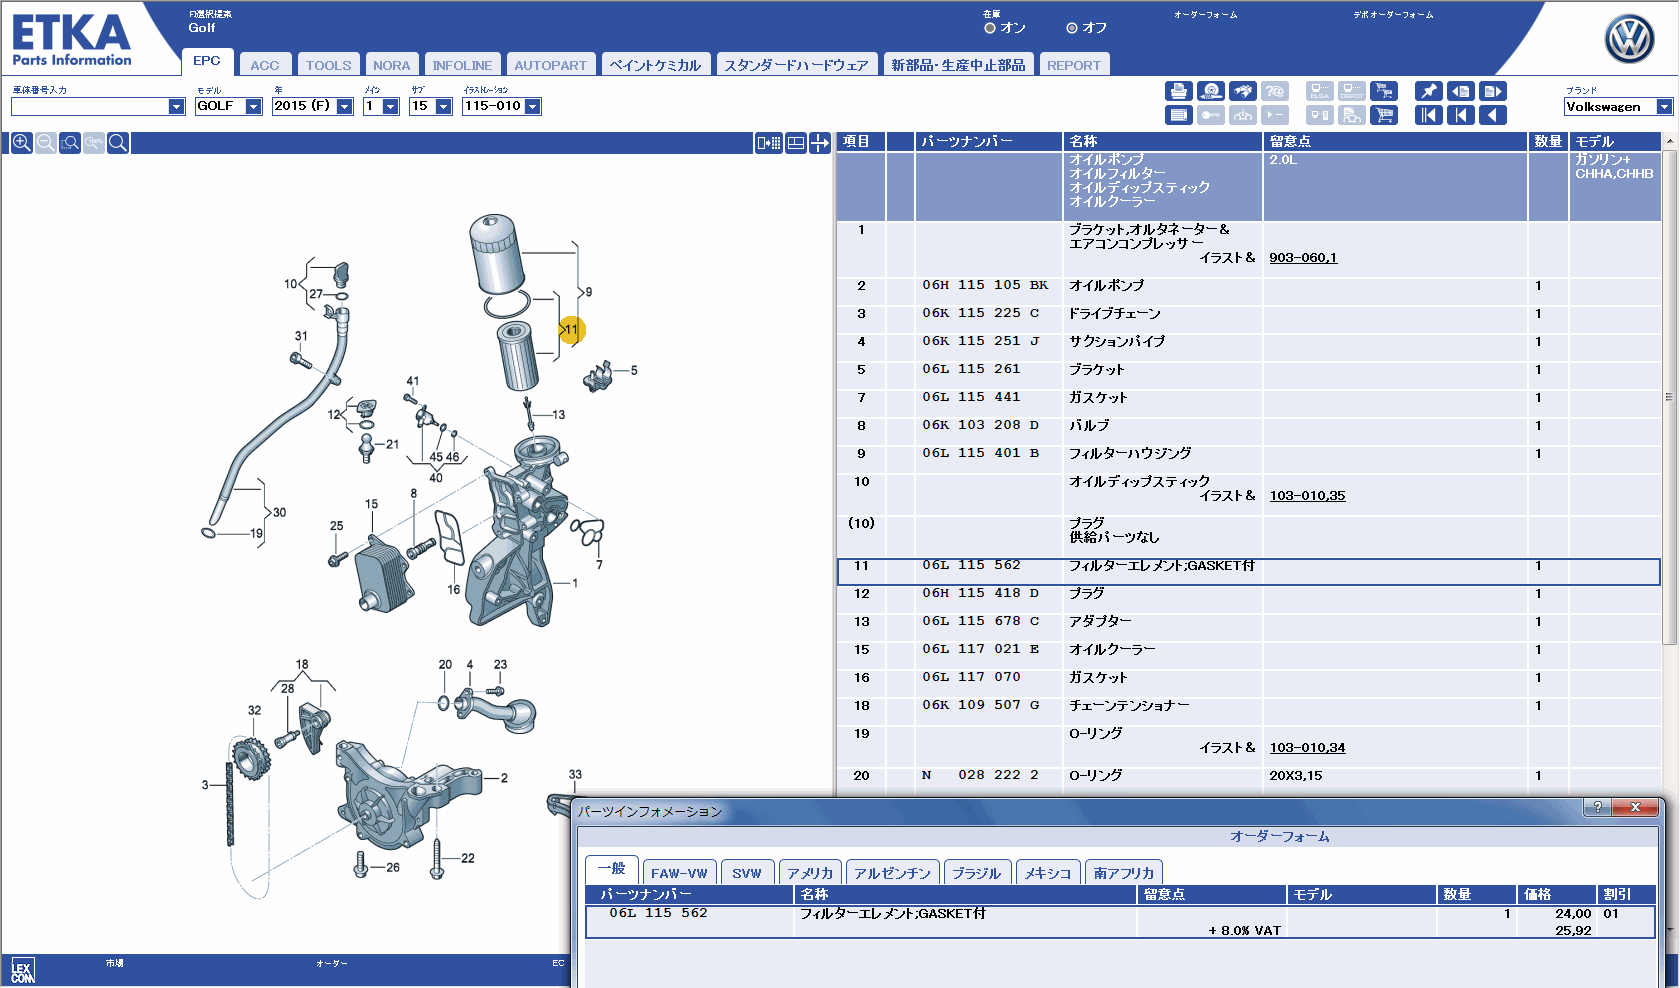Click the pushpin icon
The width and height of the screenshot is (1680, 988).
coord(1429,91)
